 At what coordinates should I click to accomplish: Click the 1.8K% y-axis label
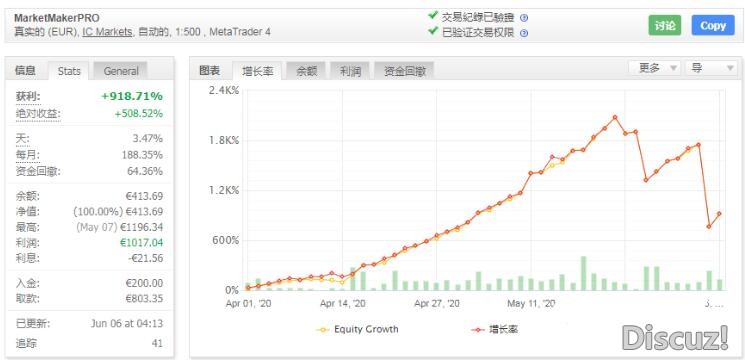point(223,141)
